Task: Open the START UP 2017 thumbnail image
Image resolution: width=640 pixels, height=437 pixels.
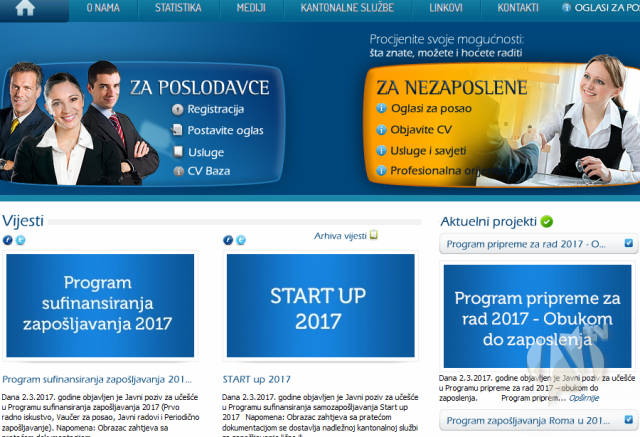Action: coord(320,306)
